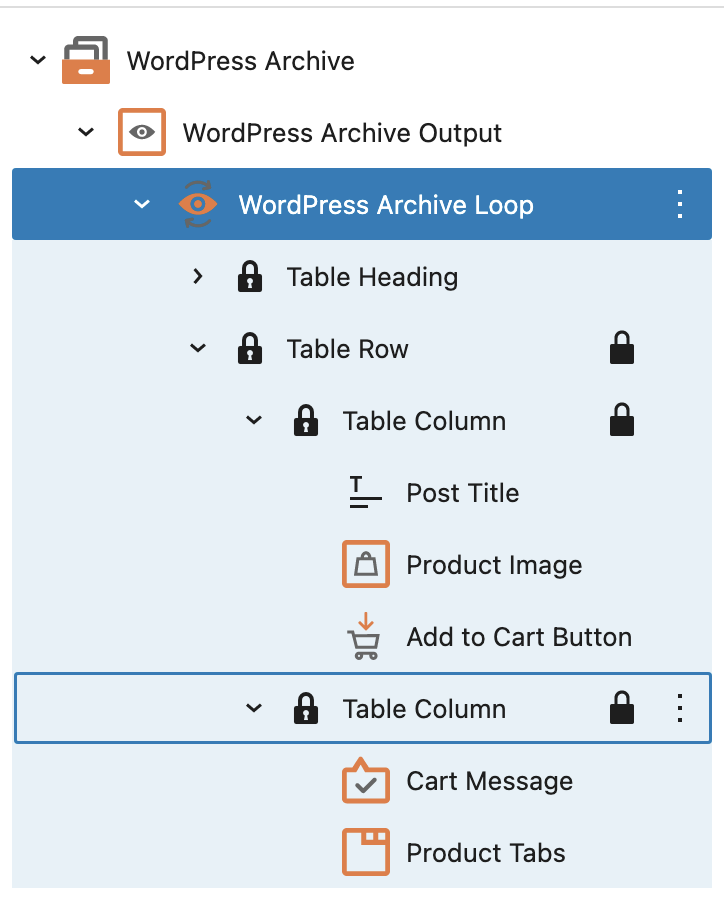
Task: Click the Product Image bag icon
Action: pos(365,564)
